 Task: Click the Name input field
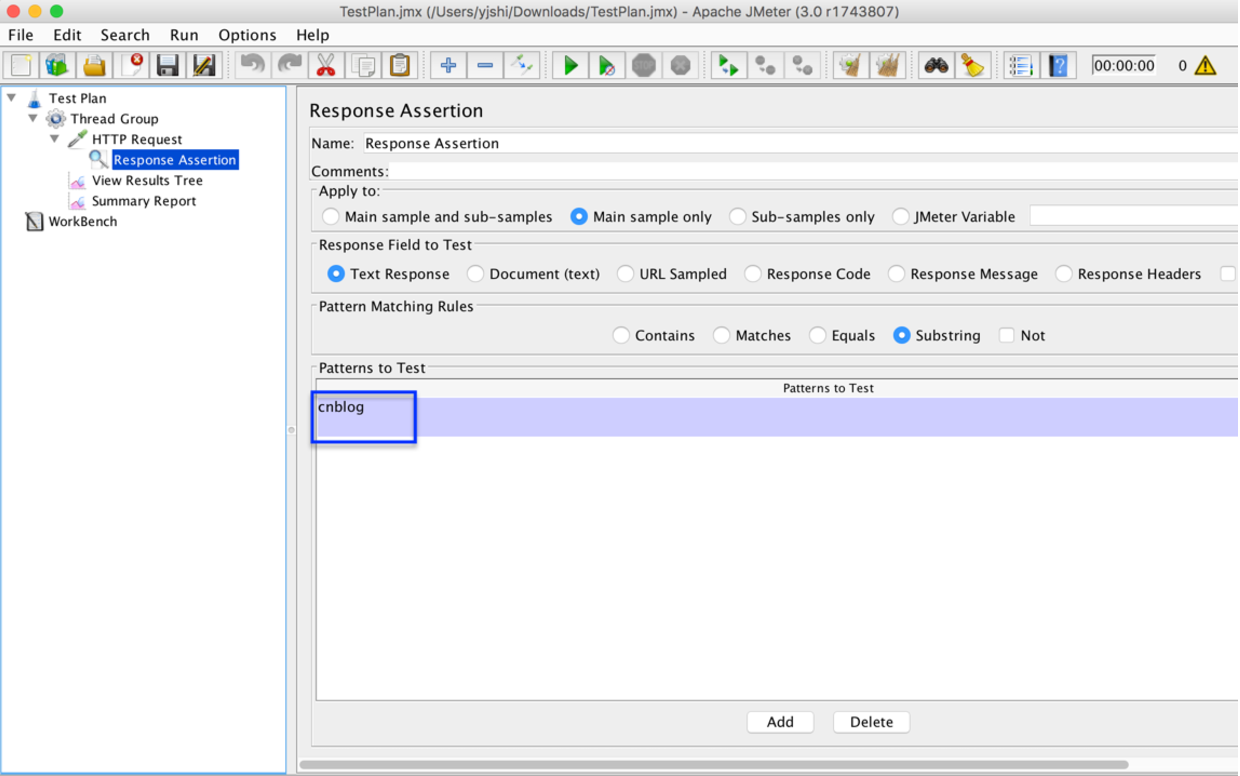click(799, 143)
